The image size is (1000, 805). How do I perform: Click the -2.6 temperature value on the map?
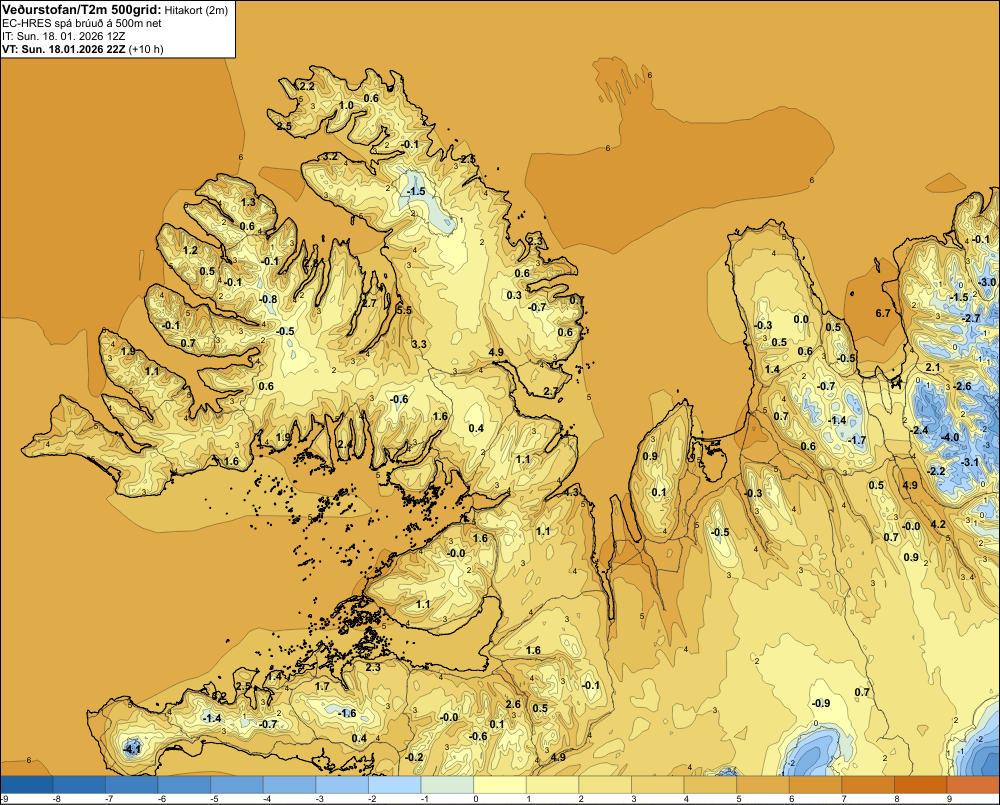click(x=962, y=386)
